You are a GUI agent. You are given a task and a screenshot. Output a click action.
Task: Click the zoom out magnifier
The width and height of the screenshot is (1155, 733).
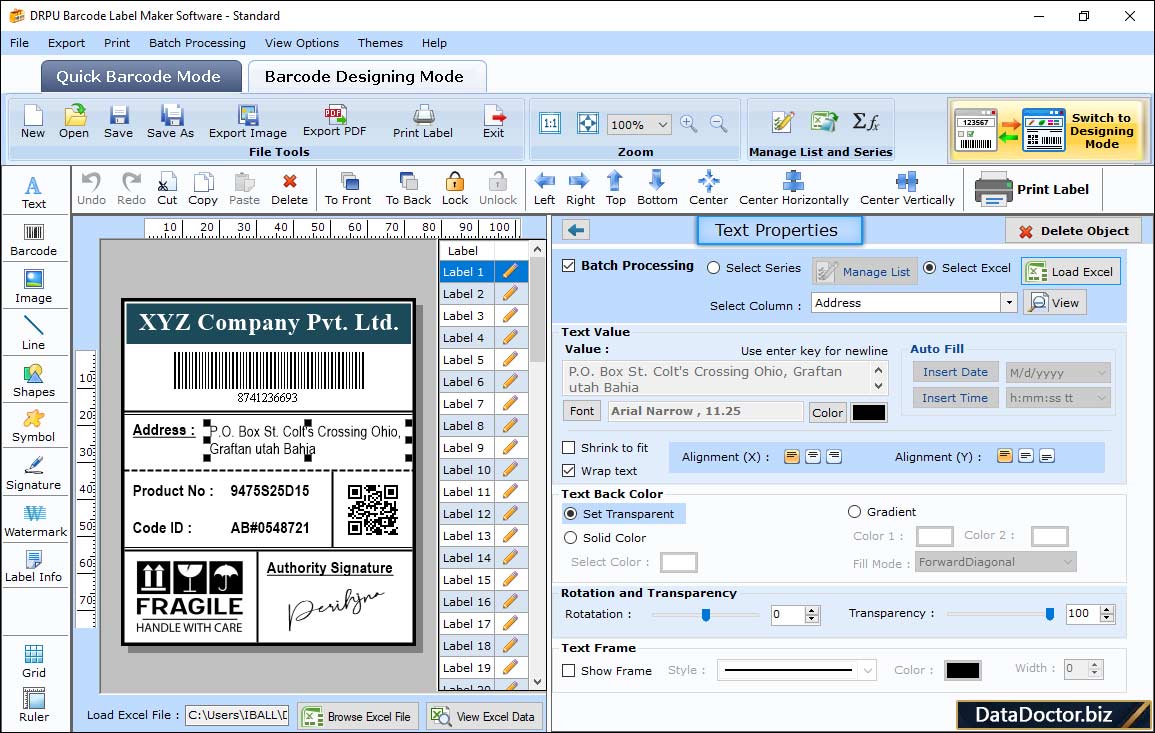[x=718, y=124]
